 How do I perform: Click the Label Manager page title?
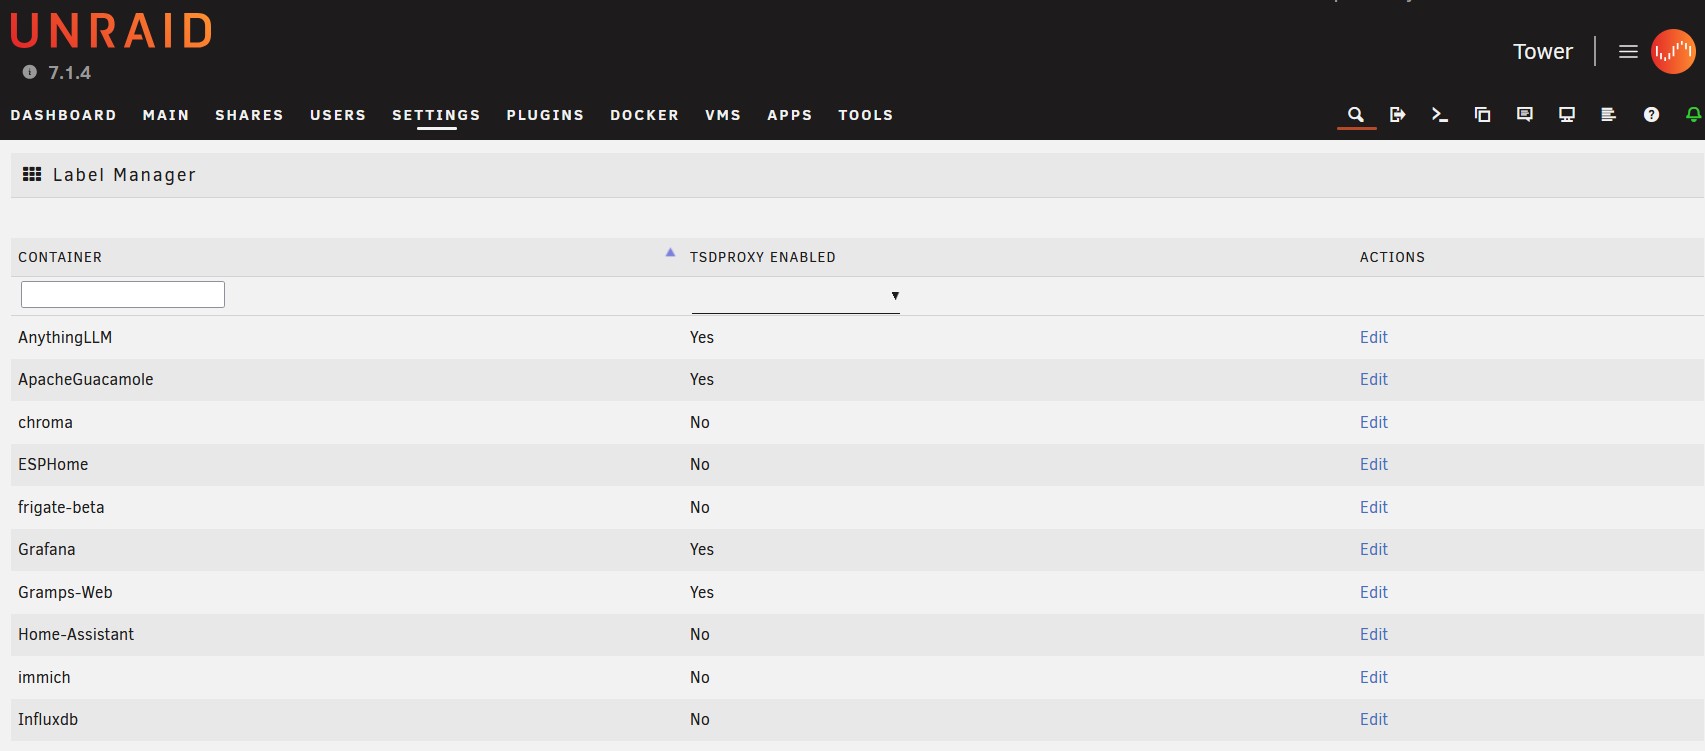[124, 175]
